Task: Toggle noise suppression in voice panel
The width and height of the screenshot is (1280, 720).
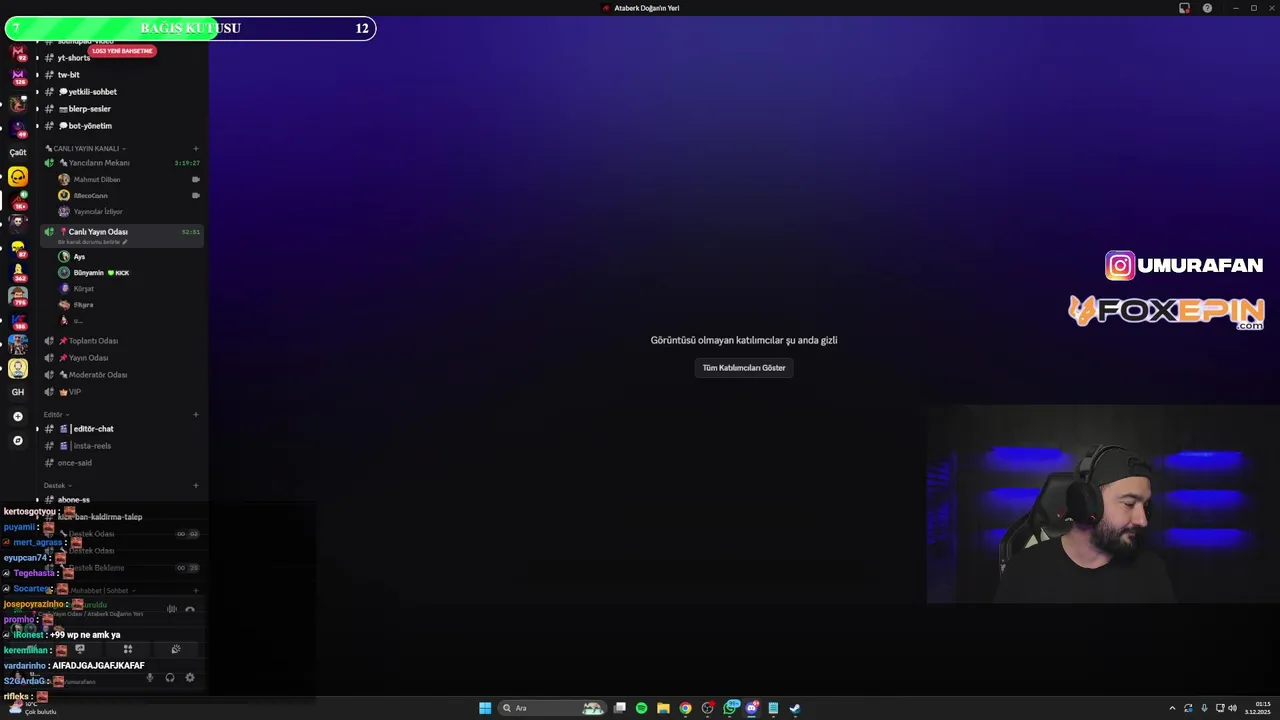Action: 172,609
